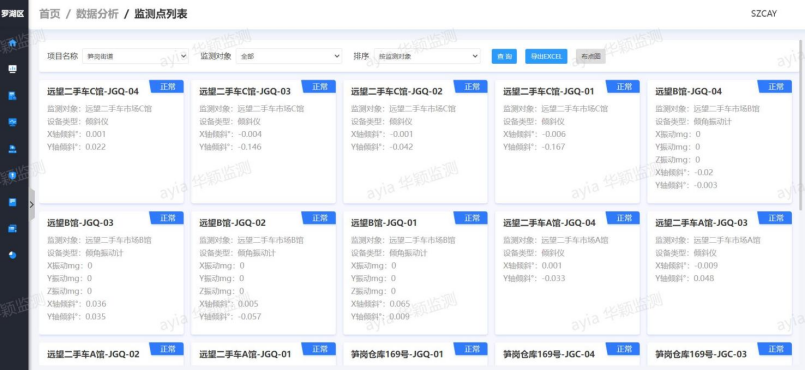The height and width of the screenshot is (370, 805).
Task: Click X轴倾斜 value -0.02 on B馆-JGQ-04
Action: [x=703, y=172]
